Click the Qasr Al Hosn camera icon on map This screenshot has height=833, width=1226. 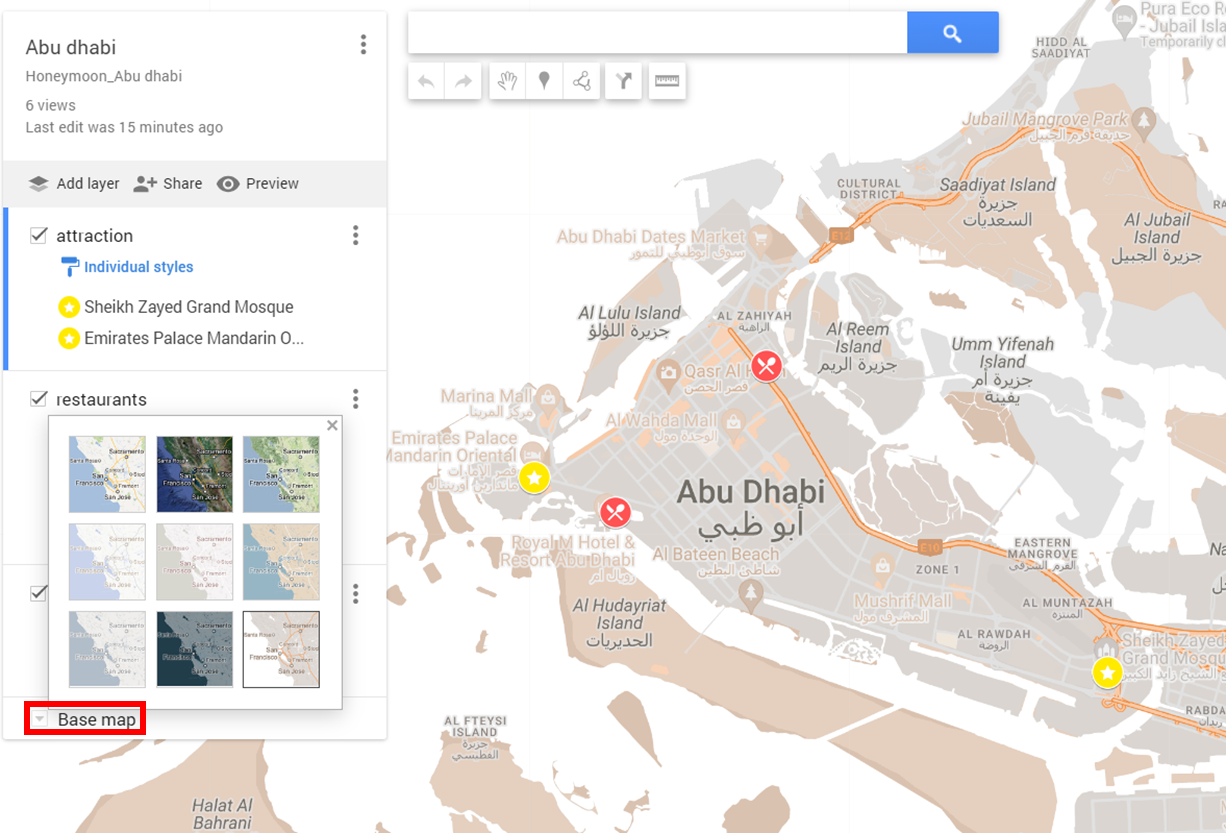point(668,373)
